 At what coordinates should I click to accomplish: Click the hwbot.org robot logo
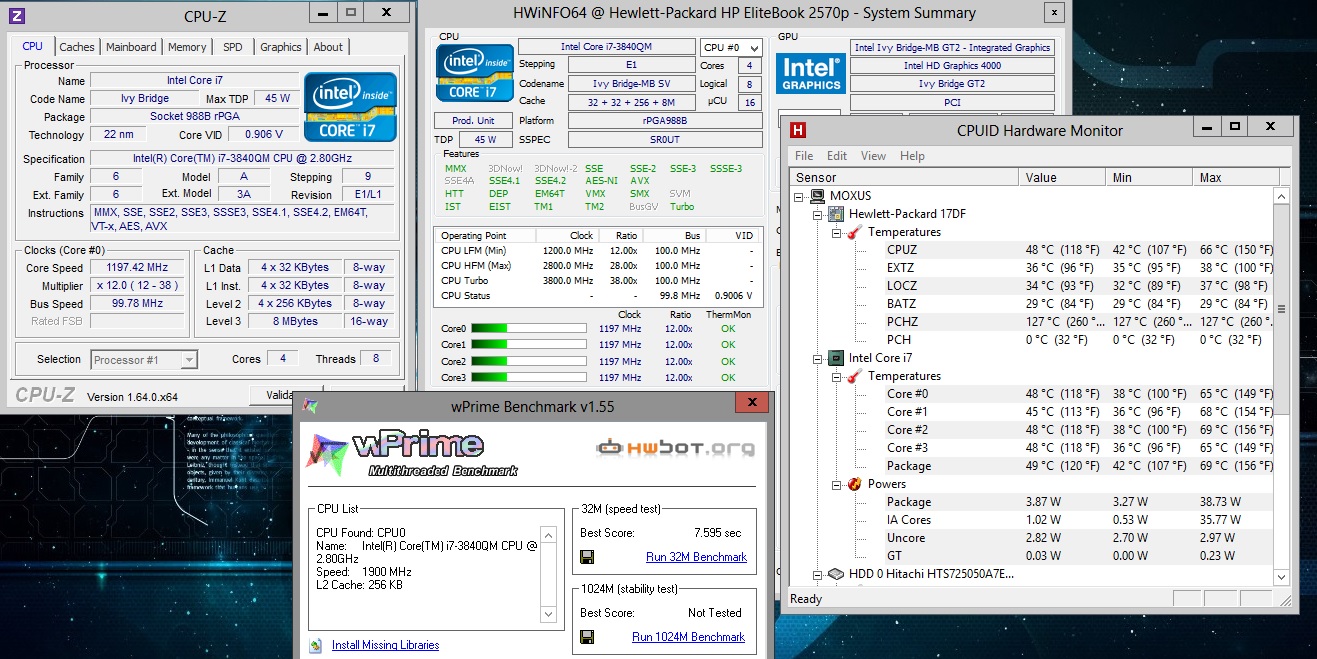click(x=675, y=447)
